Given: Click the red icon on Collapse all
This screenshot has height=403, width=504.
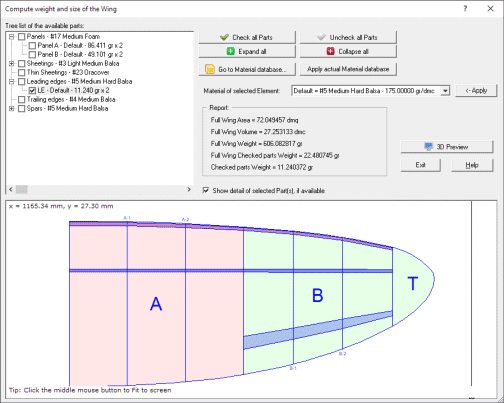Looking at the screenshot, I should (330, 51).
